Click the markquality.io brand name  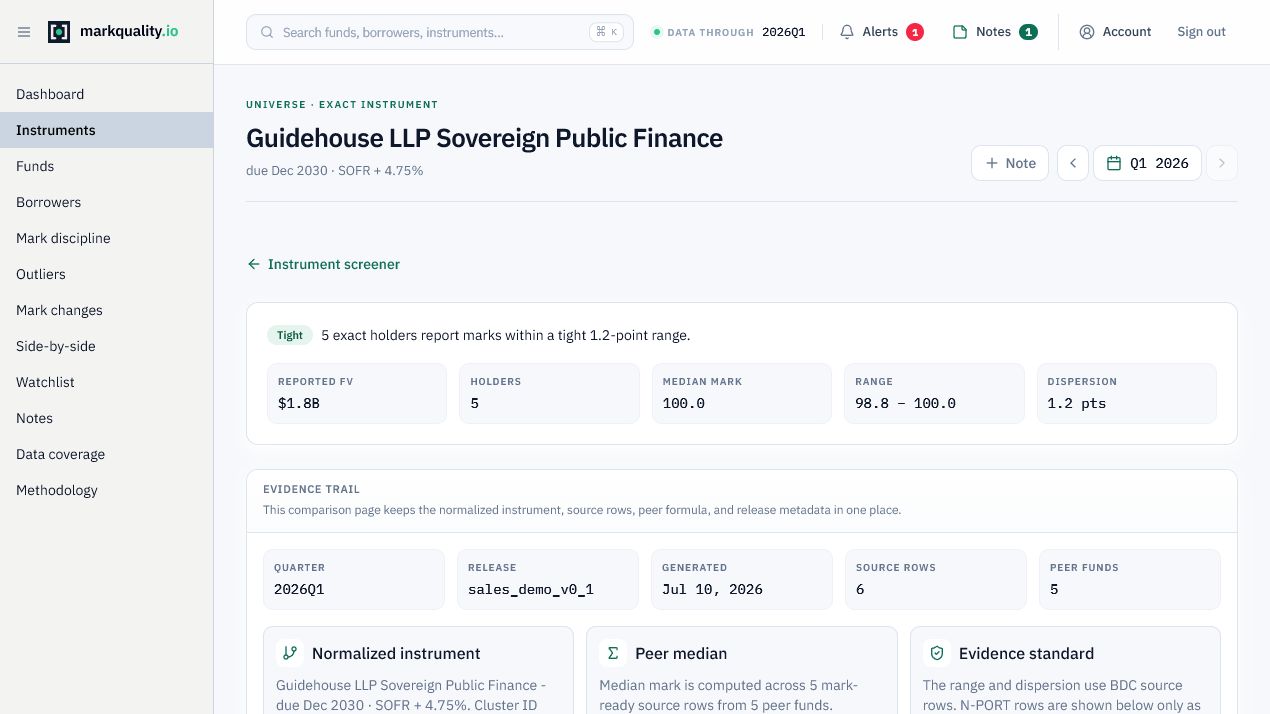(x=128, y=31)
